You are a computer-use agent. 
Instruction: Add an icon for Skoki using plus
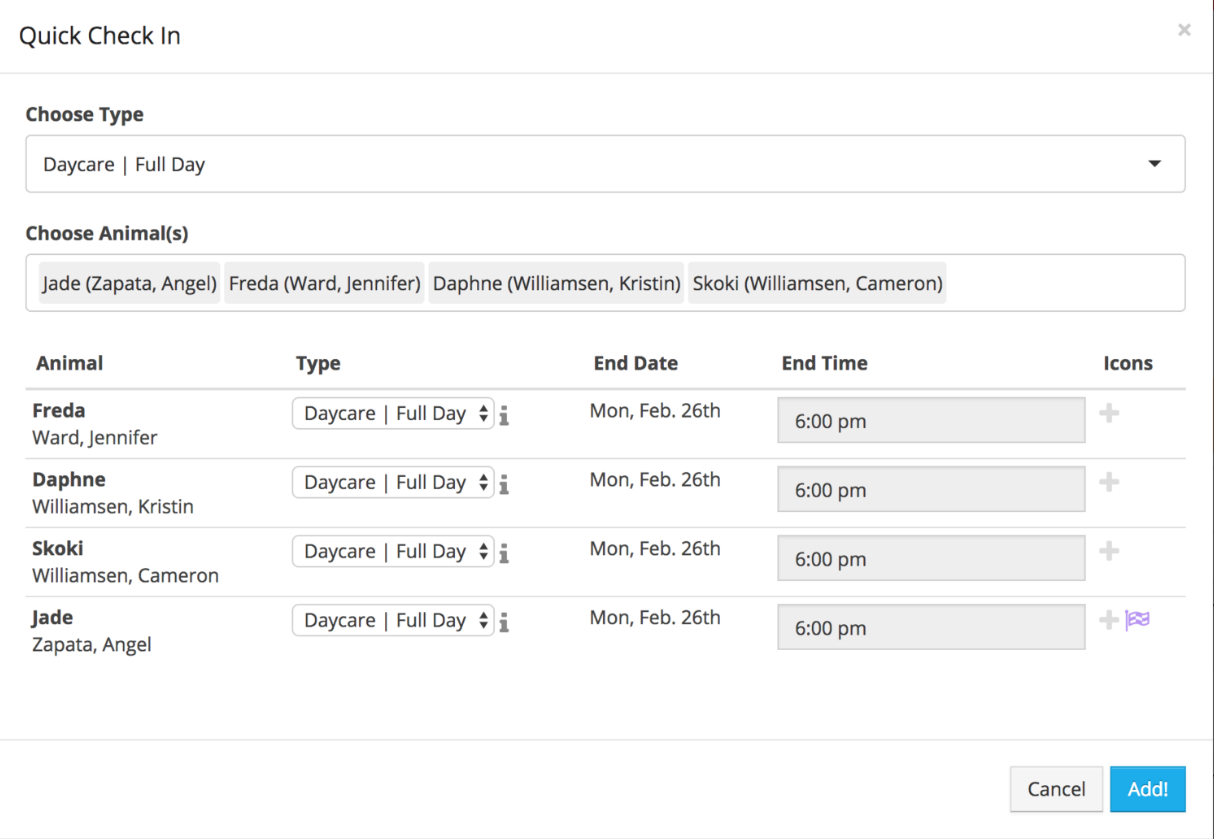point(1109,551)
